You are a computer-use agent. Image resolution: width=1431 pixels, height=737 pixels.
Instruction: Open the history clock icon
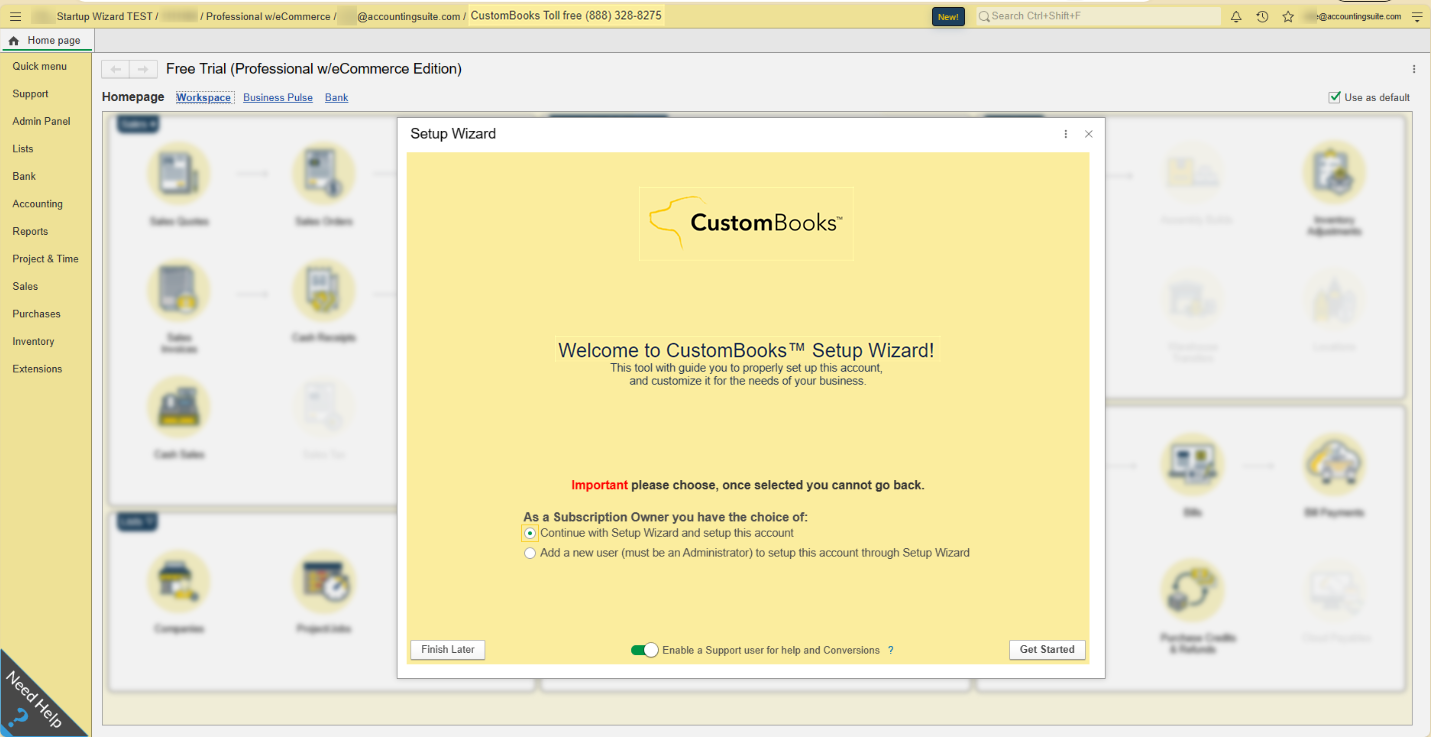pos(1262,16)
